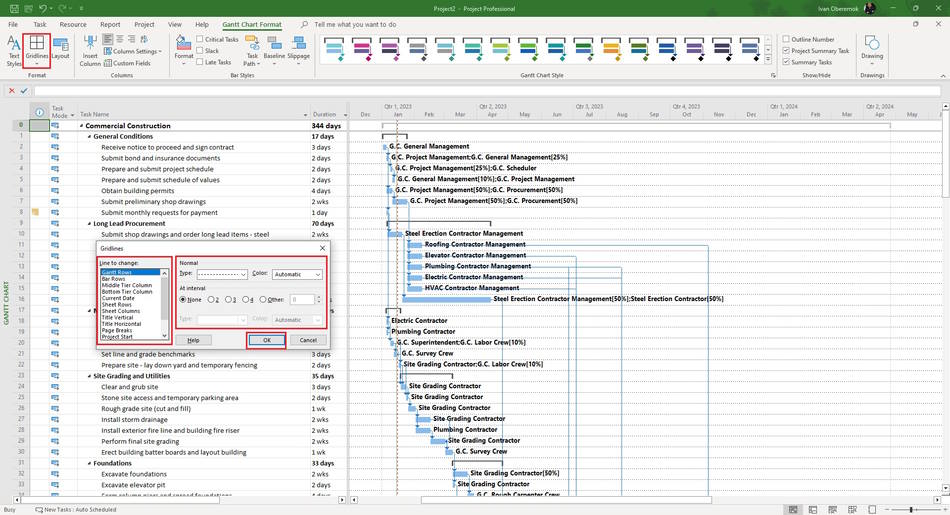Viewport: 950px width, 515px height.
Task: Open the Text Styles tool
Action: pos(13,51)
